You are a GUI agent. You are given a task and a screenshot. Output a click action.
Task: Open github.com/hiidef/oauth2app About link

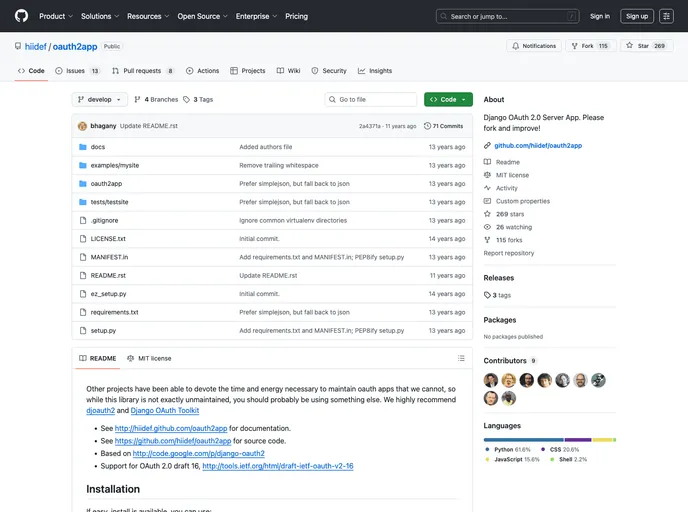(x=538, y=146)
